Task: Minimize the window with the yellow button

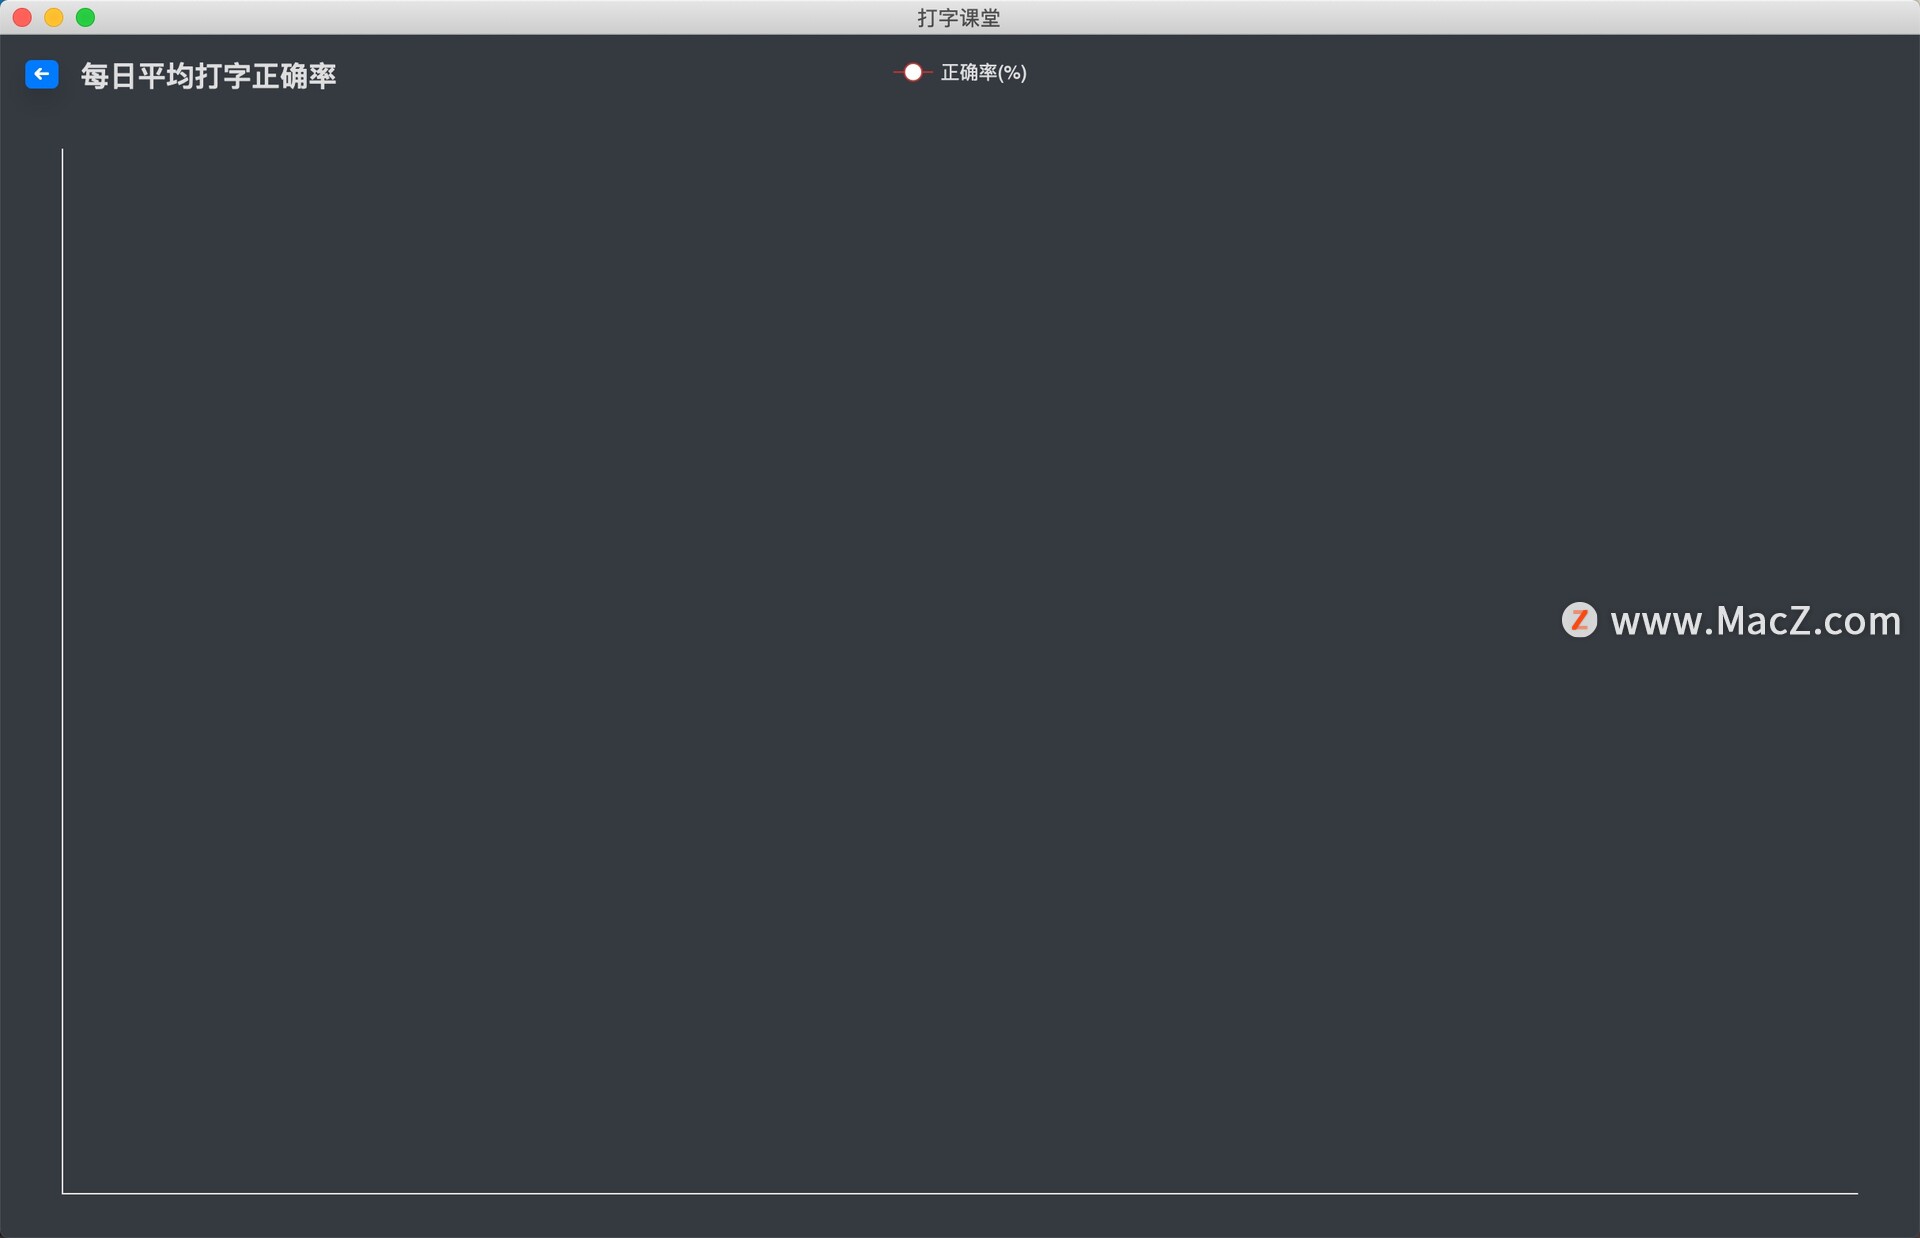Action: [x=54, y=17]
